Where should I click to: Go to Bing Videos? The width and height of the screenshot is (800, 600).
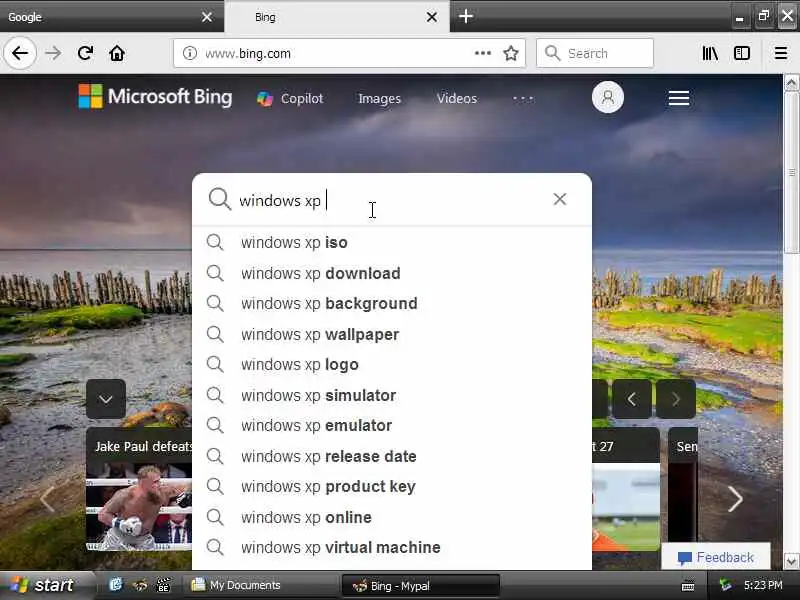click(457, 98)
